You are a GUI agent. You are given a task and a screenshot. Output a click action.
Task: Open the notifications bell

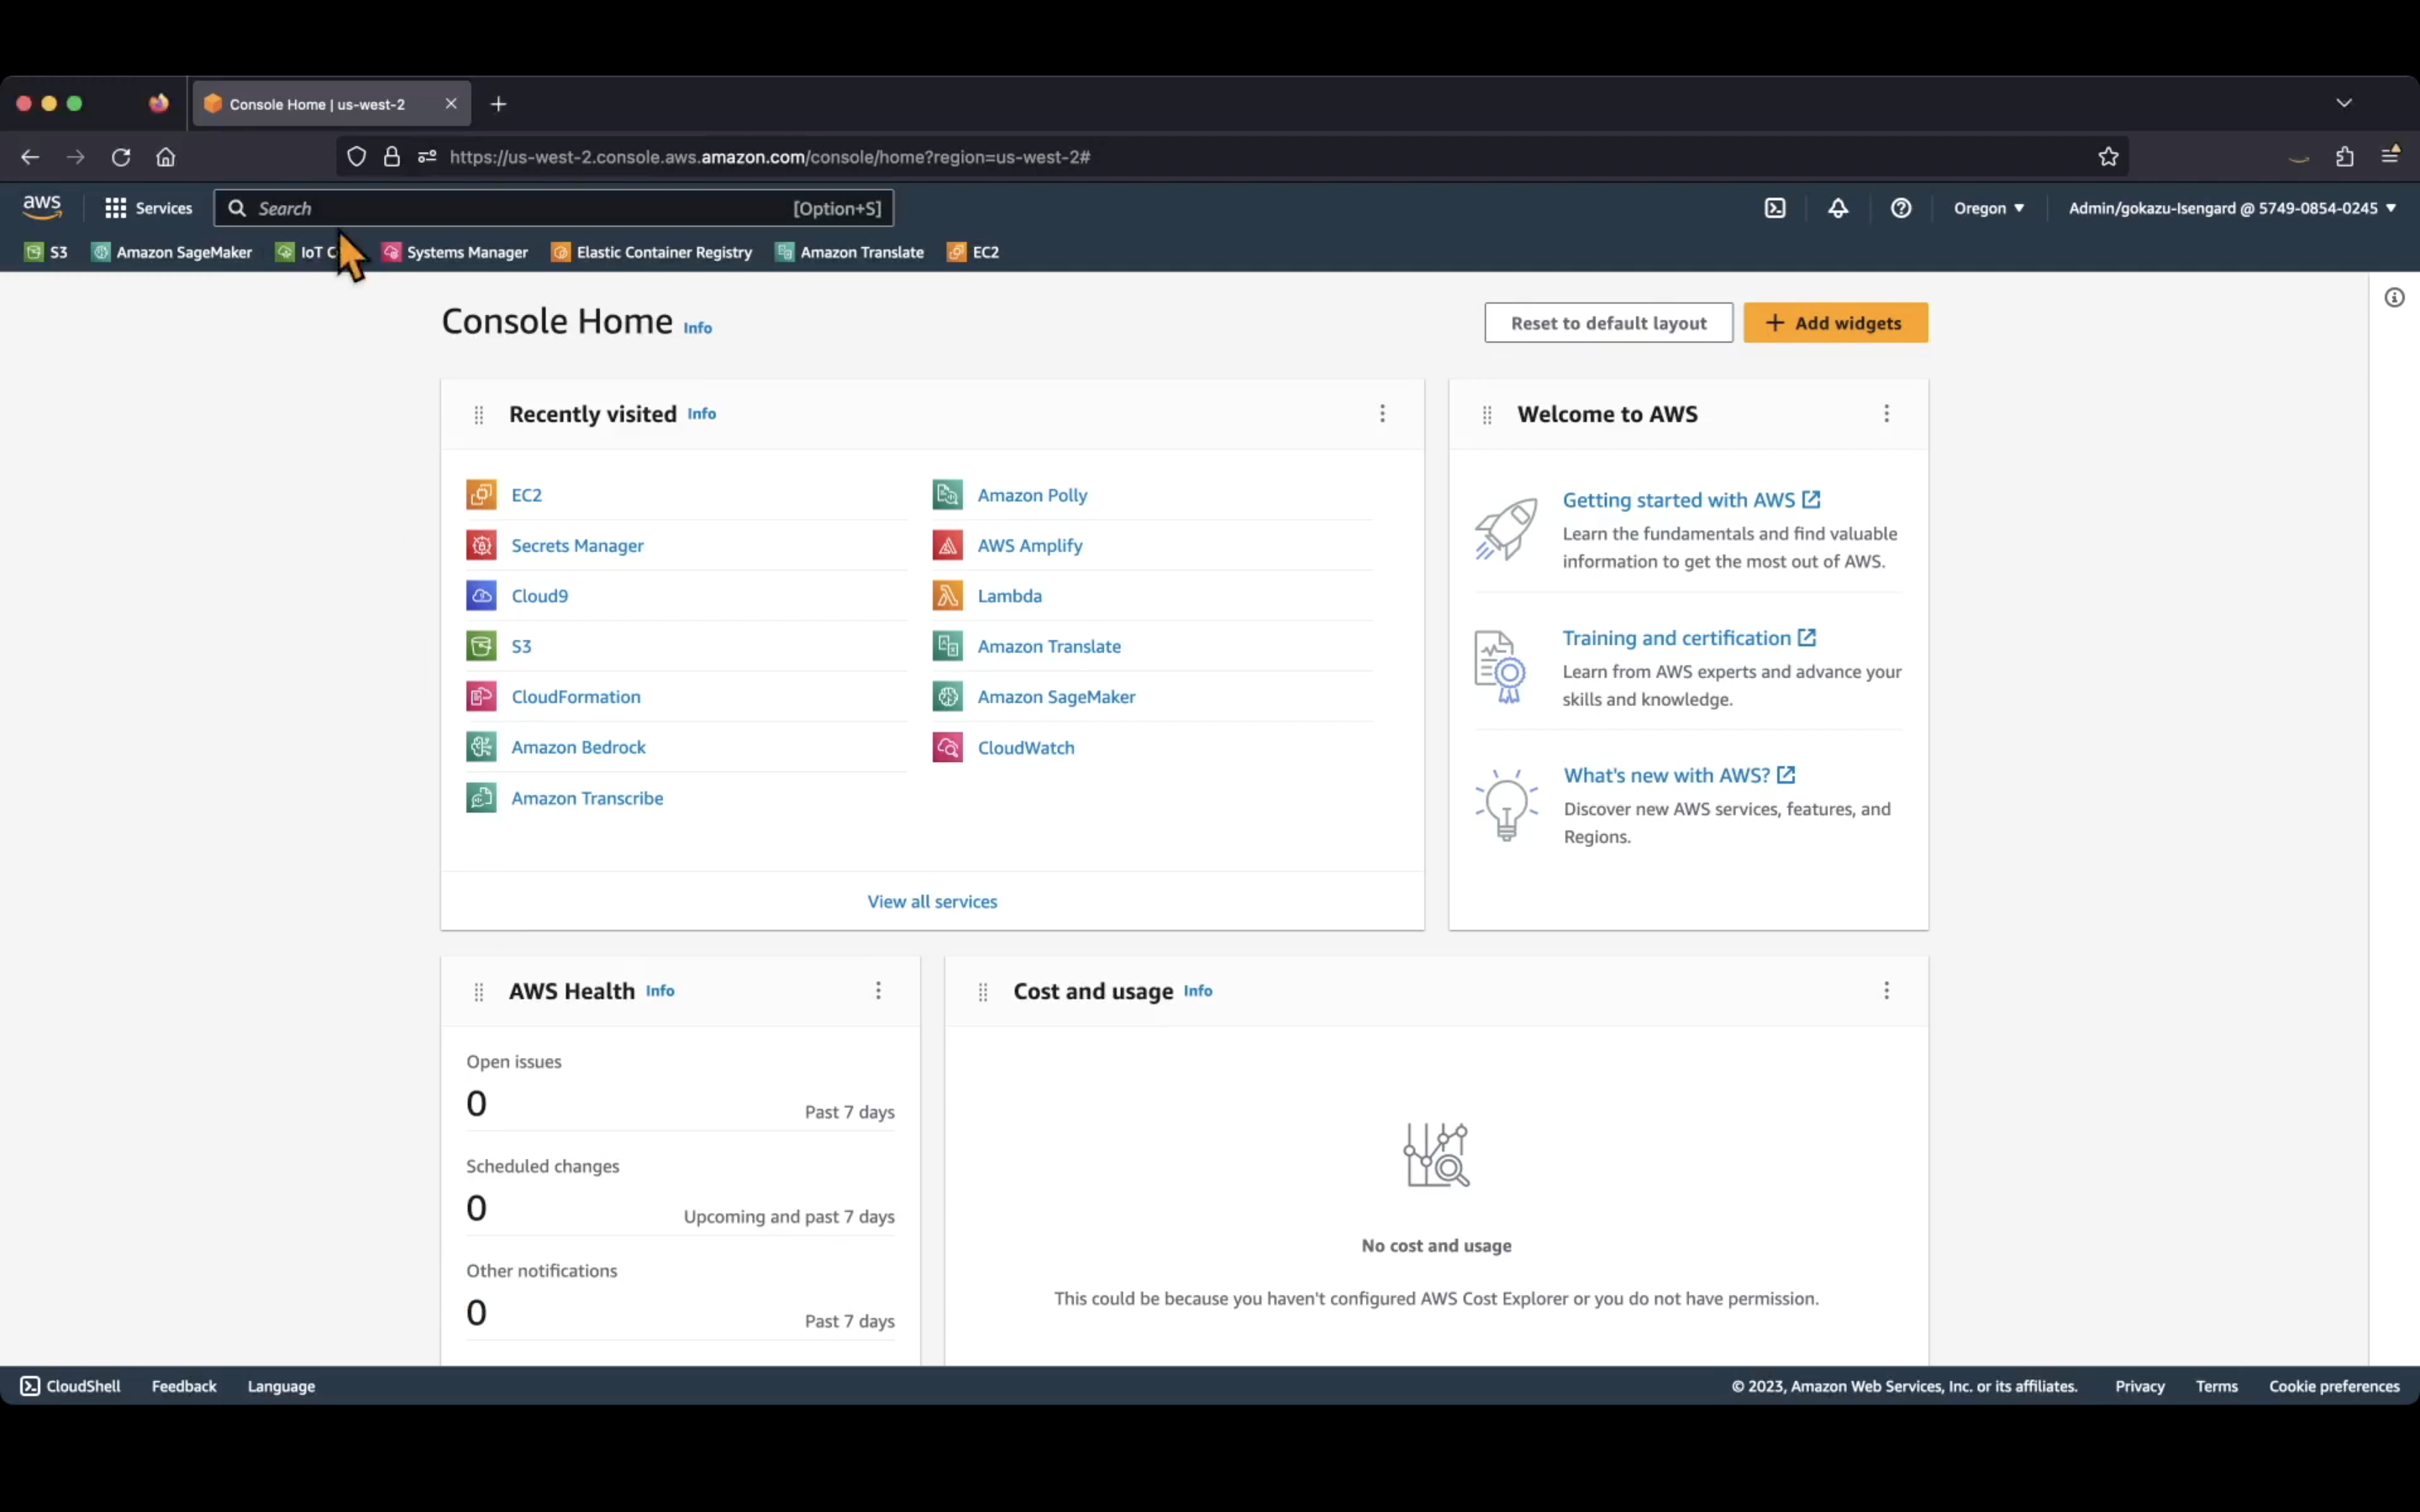pos(1838,208)
